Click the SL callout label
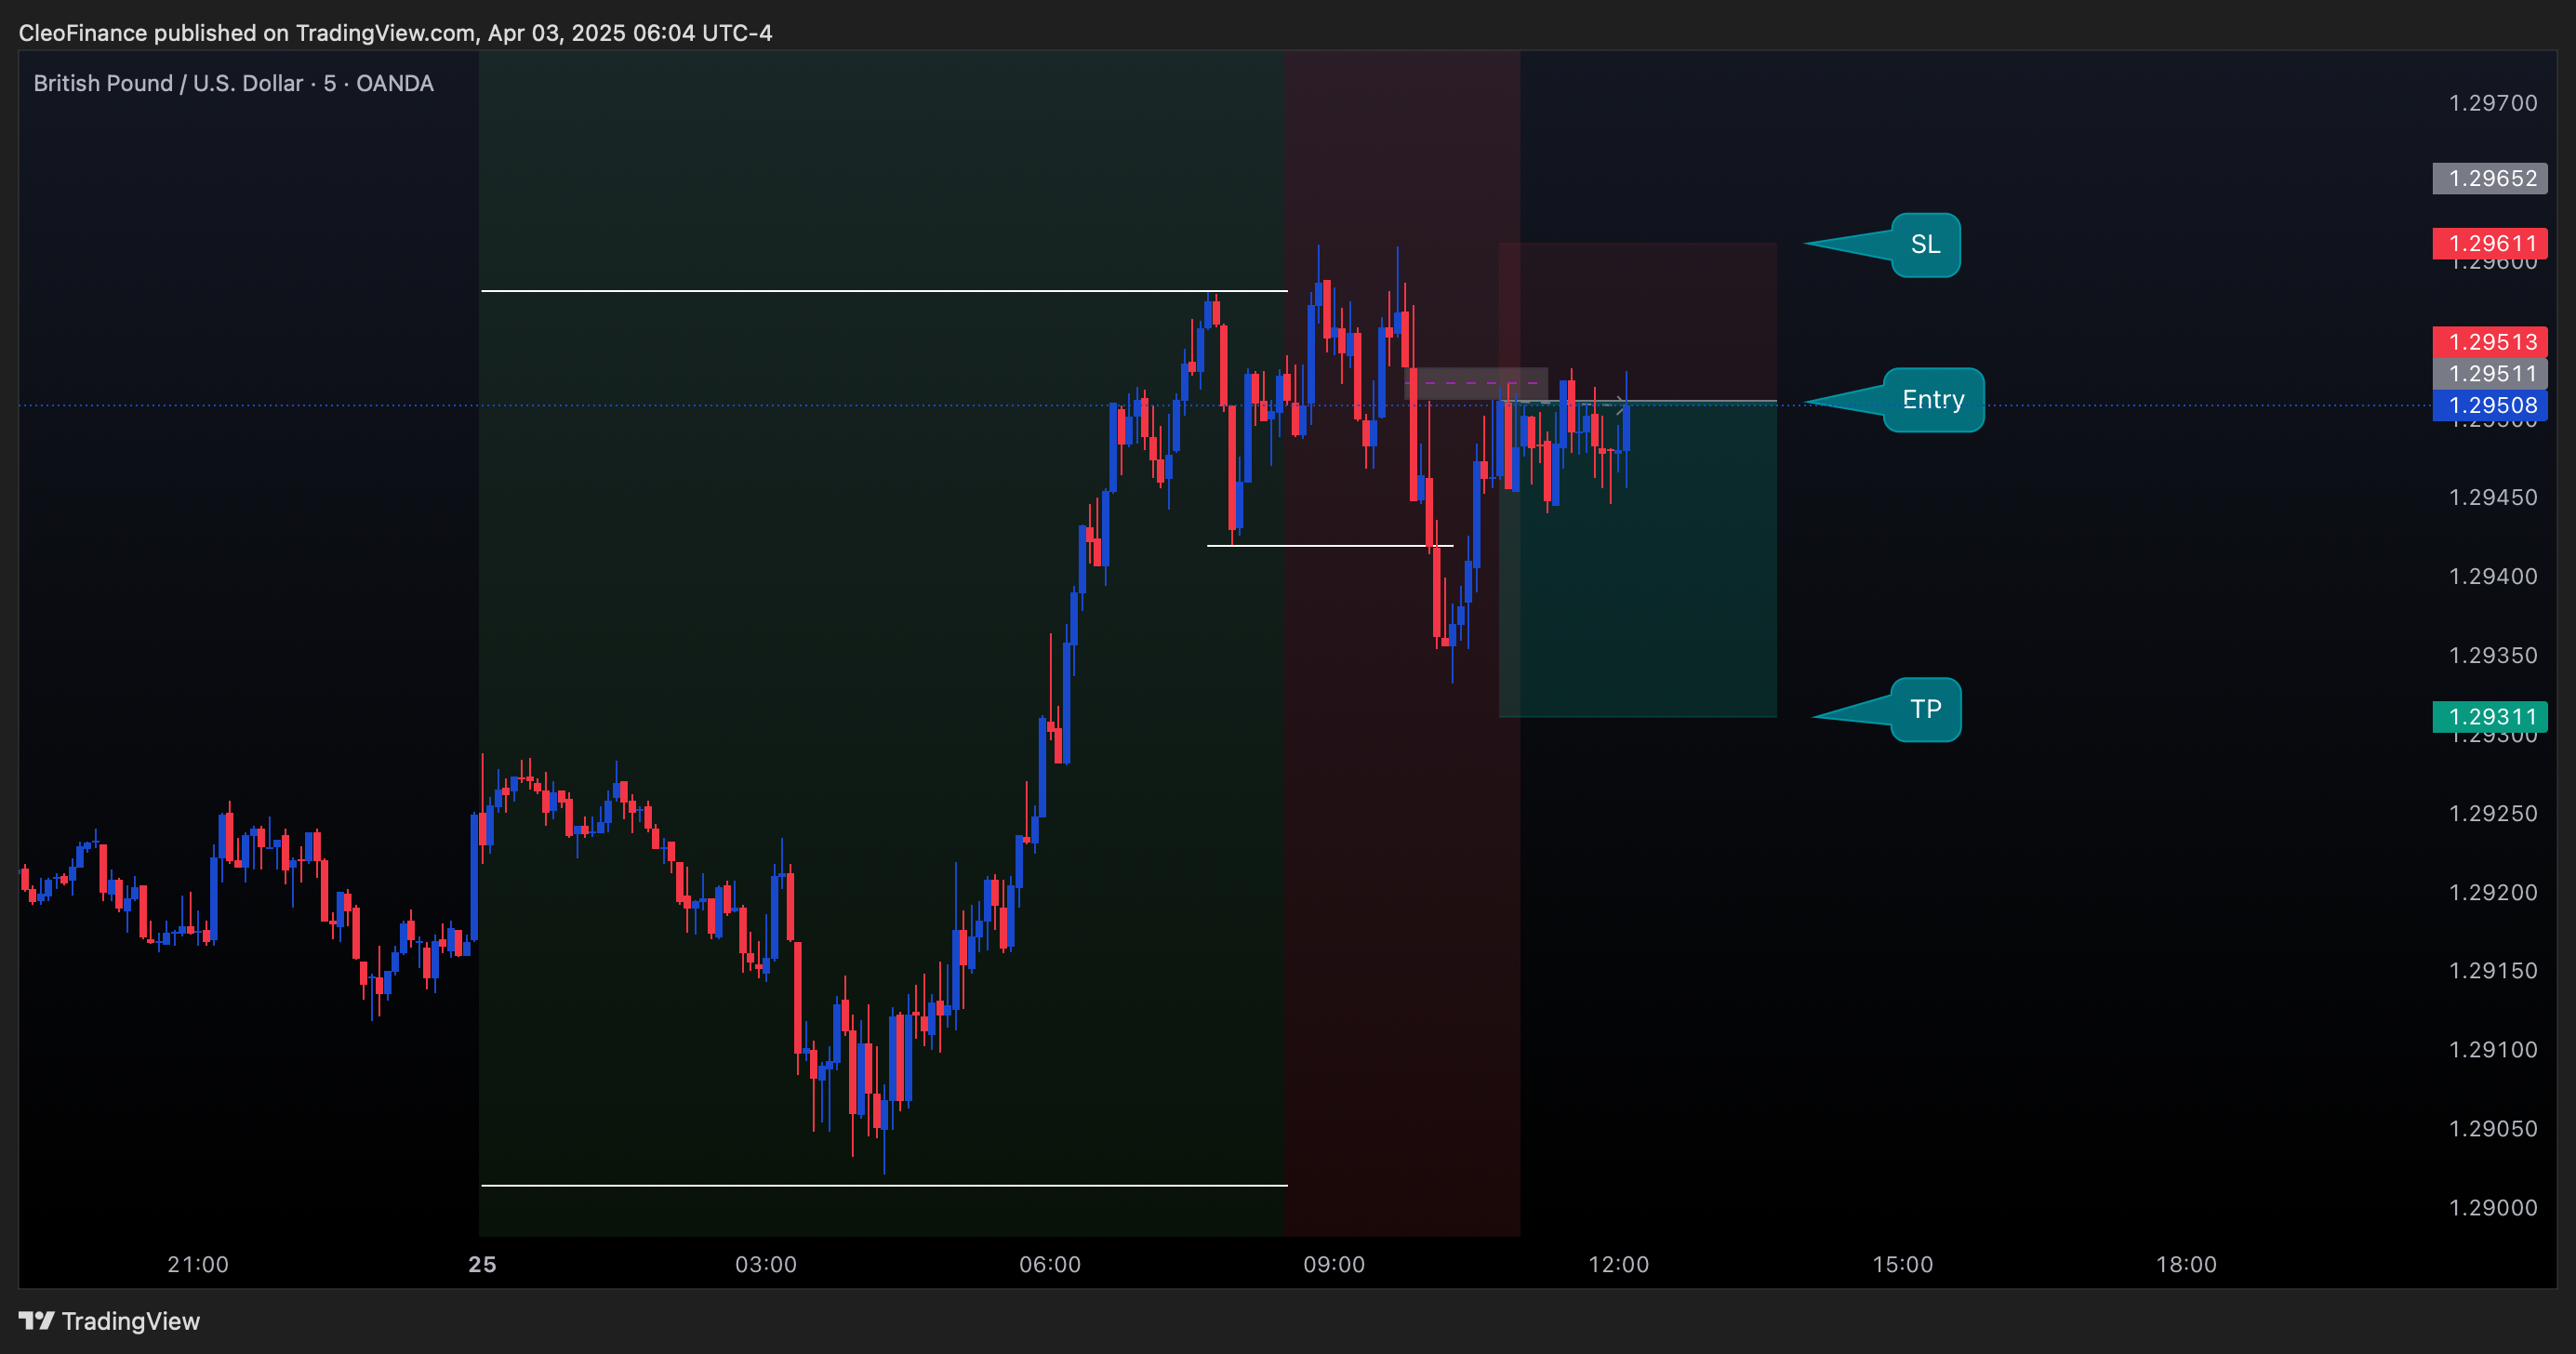This screenshot has height=1354, width=2576. [x=1925, y=244]
